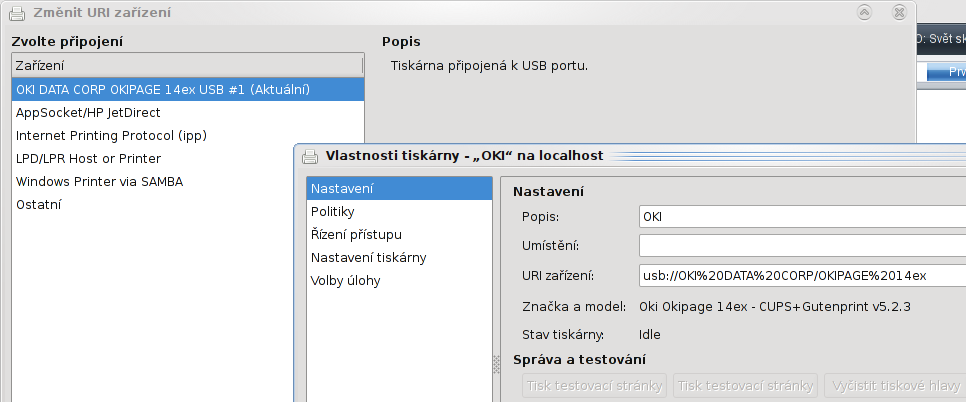Viewport: 966px width, 402px height.
Task: Click the pane divider handle beside the section list
Action: (497, 364)
